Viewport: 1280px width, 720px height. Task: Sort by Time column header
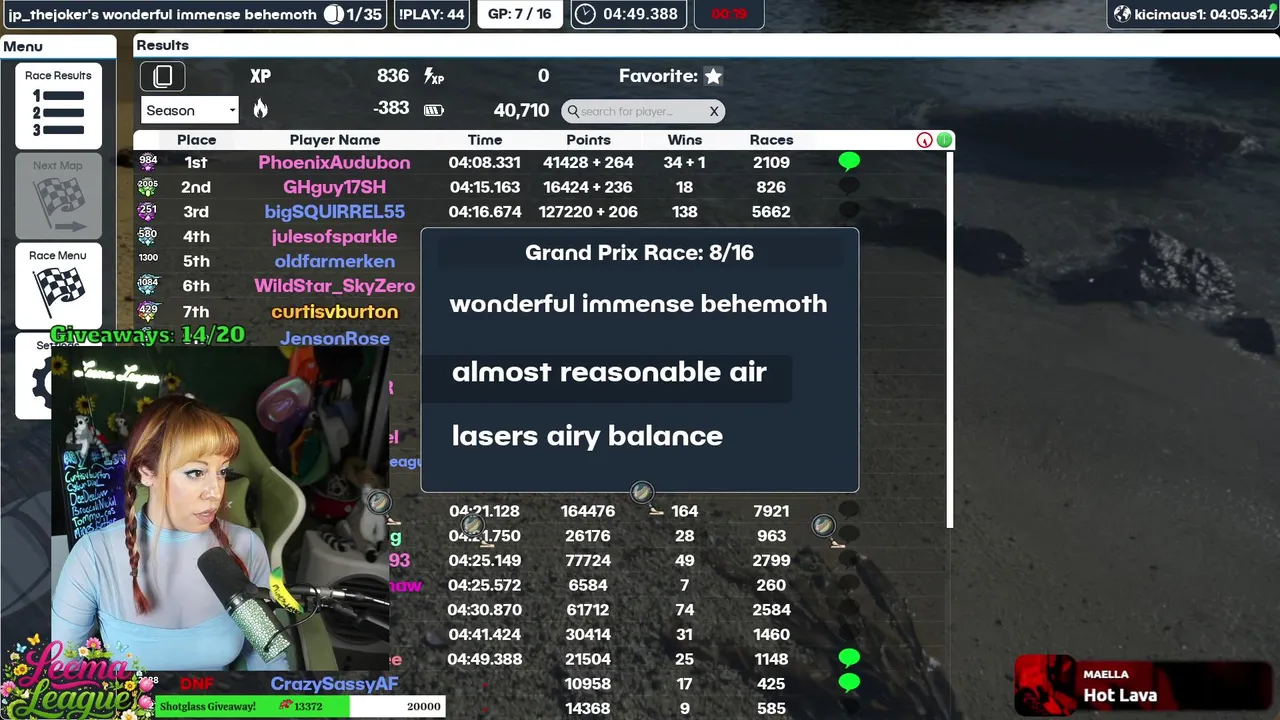point(484,140)
